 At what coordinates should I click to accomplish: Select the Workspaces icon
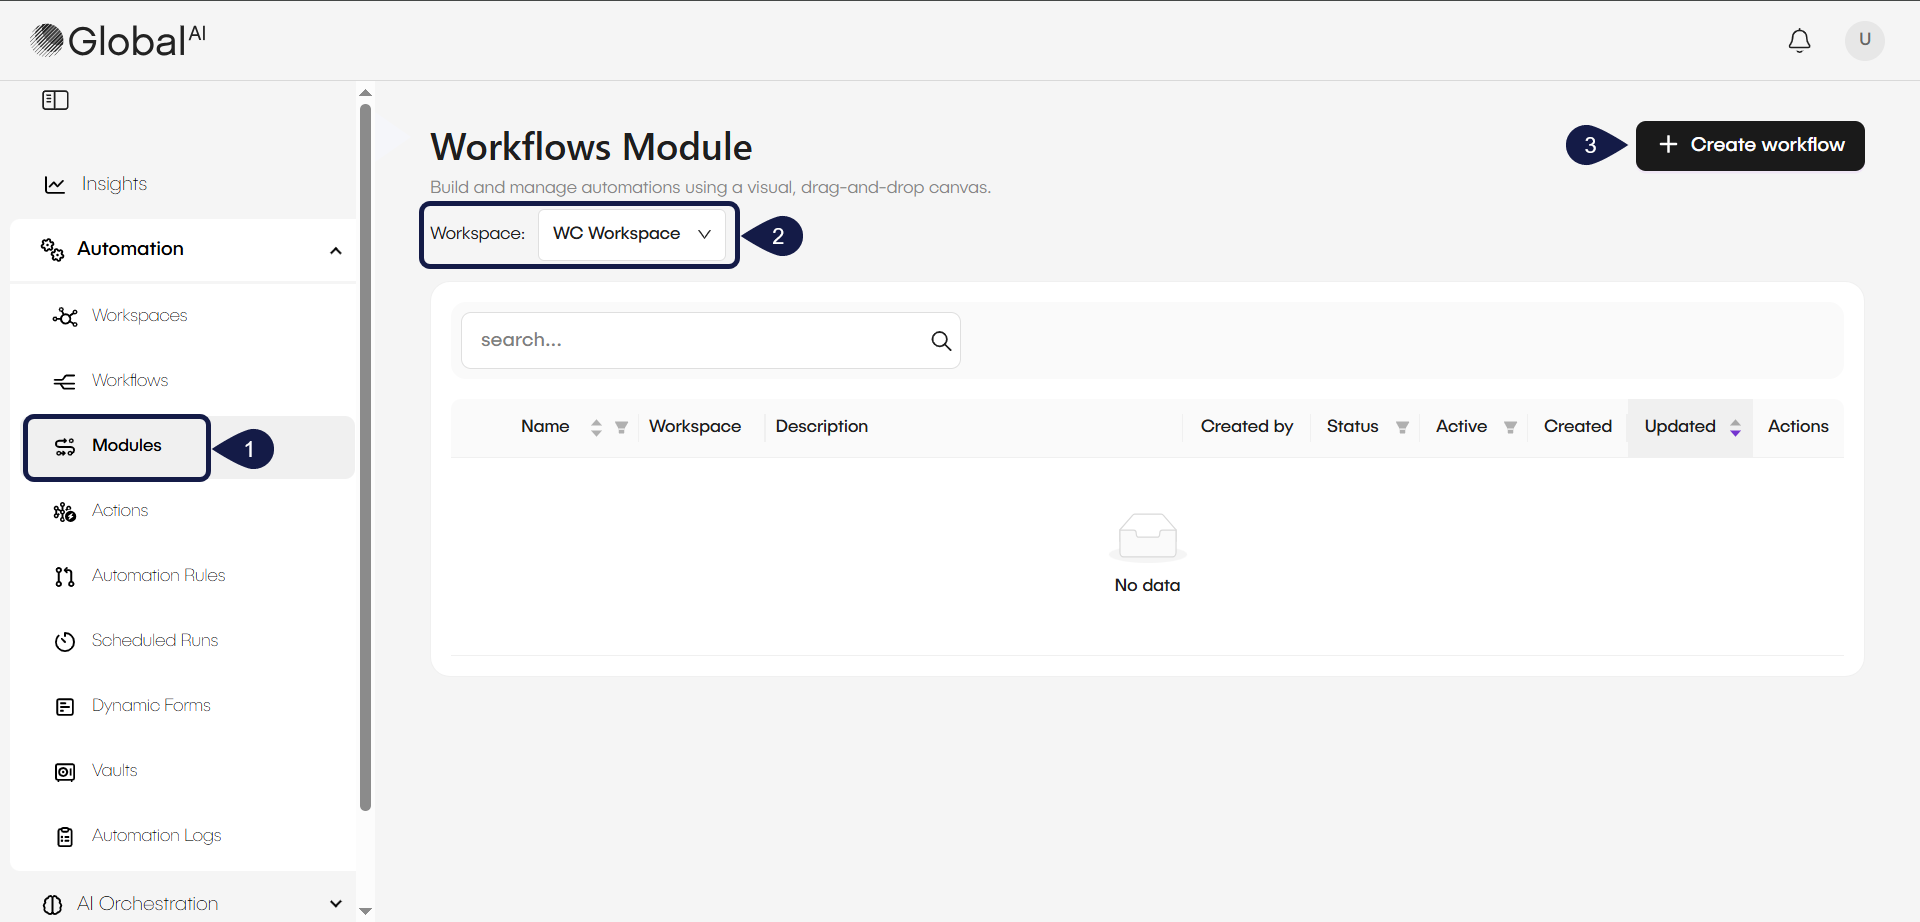point(64,315)
